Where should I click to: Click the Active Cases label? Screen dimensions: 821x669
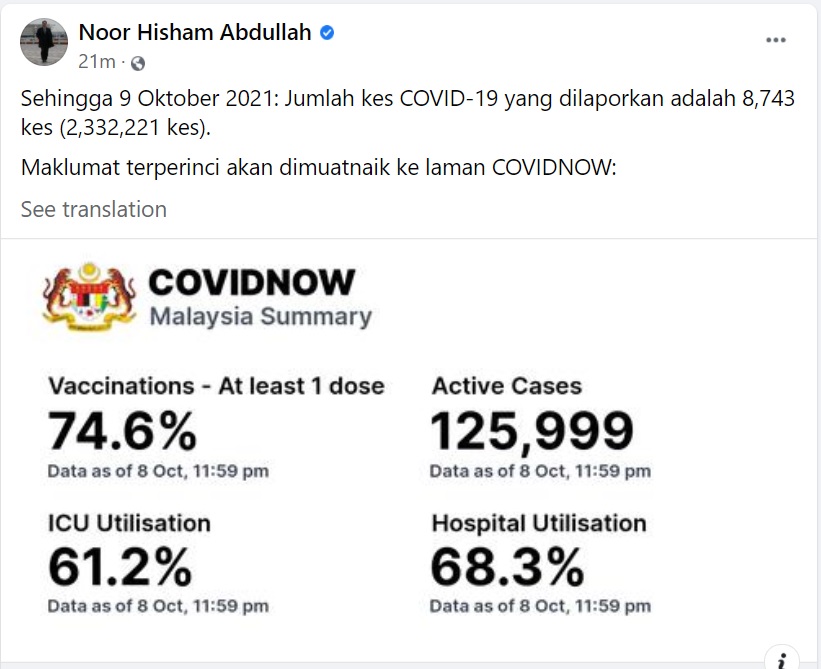click(x=507, y=386)
